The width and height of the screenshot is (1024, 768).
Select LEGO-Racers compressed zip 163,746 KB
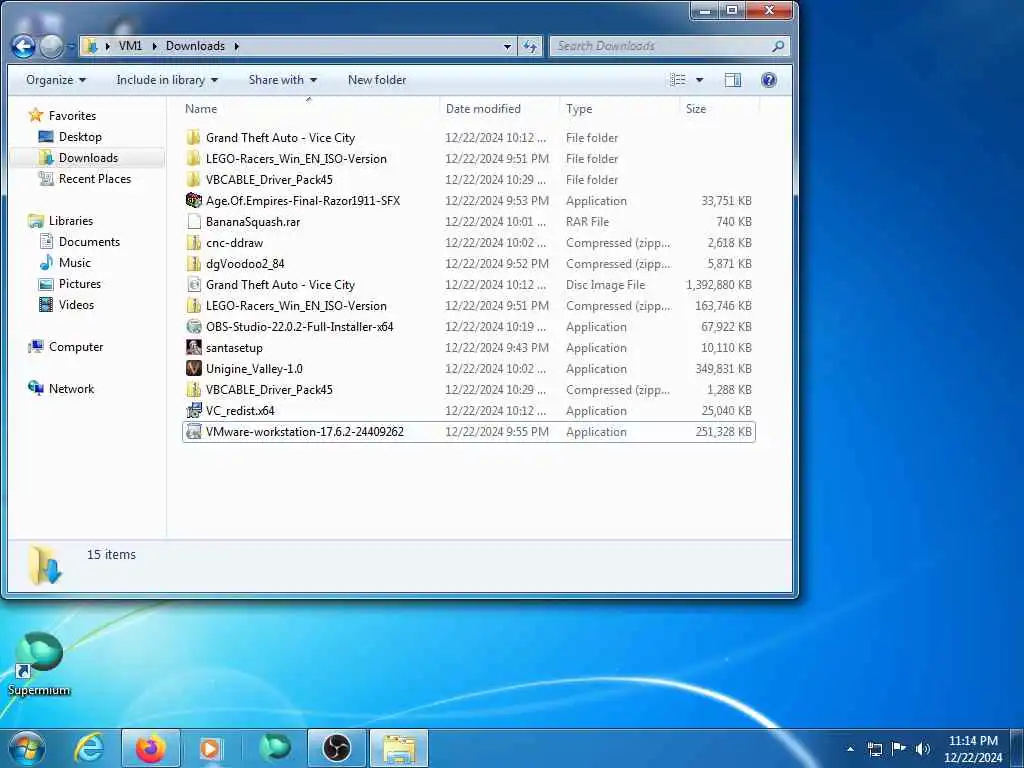[469, 306]
